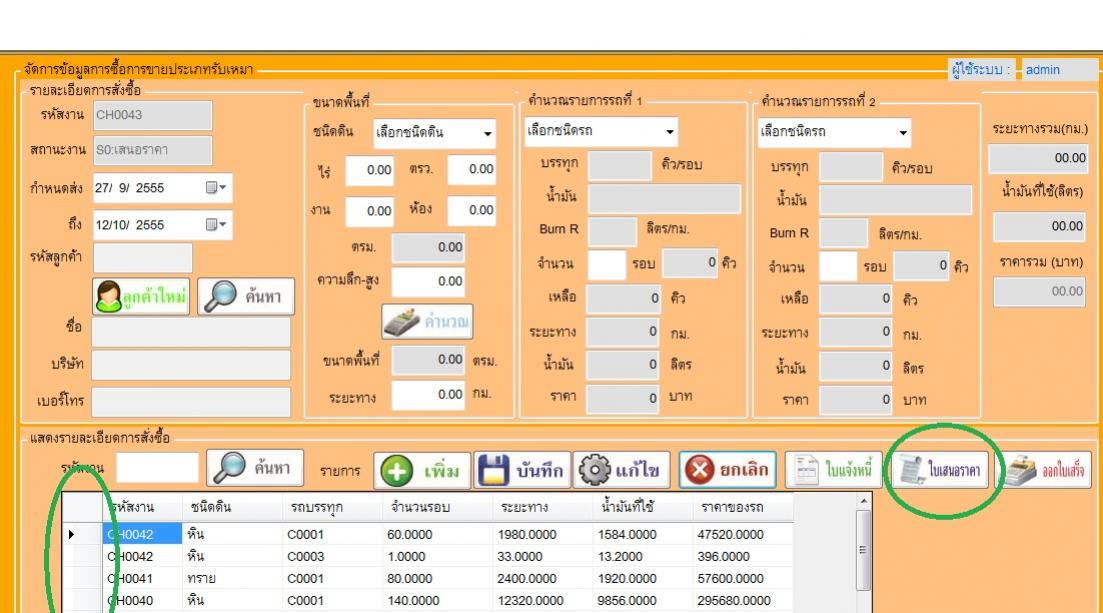Click the ระยะทาง column header in the table
The height and width of the screenshot is (613, 1103).
(x=542, y=507)
